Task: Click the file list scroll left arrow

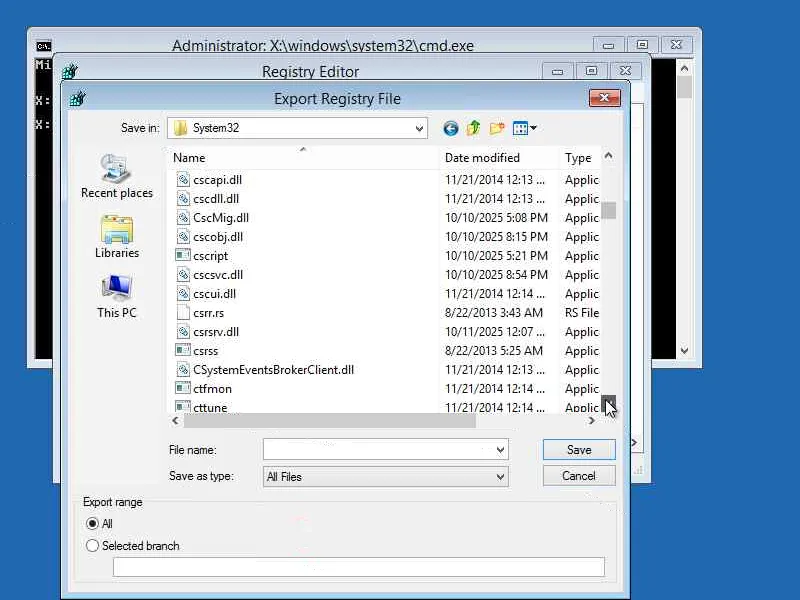Action: click(x=176, y=421)
